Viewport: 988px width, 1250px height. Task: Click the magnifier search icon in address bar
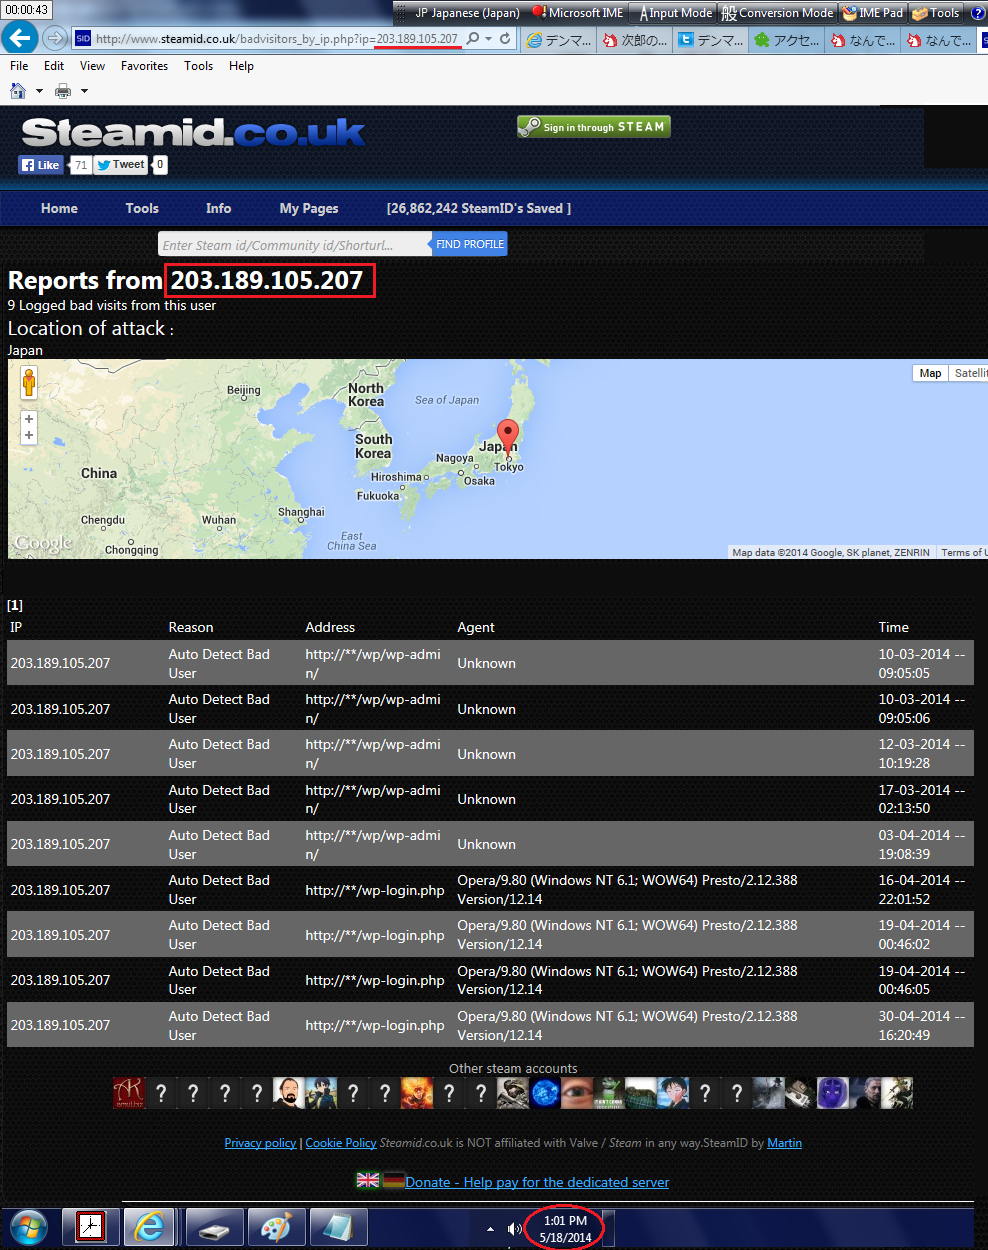(x=472, y=39)
